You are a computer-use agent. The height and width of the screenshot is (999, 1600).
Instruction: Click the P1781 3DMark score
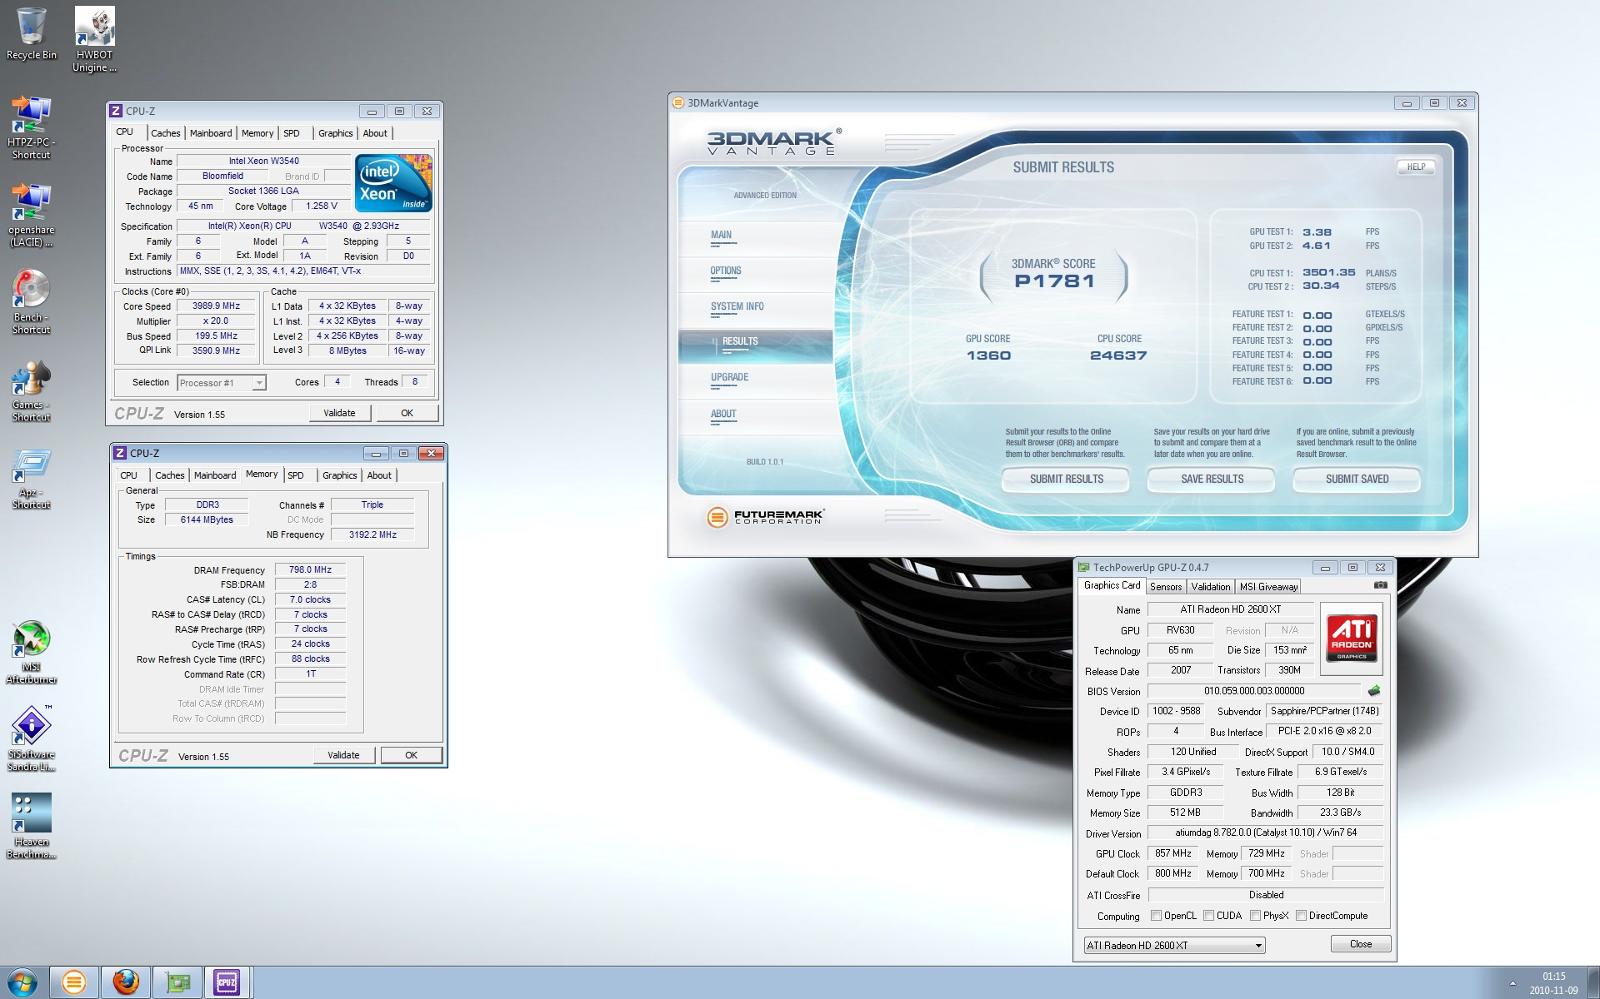click(x=1054, y=281)
